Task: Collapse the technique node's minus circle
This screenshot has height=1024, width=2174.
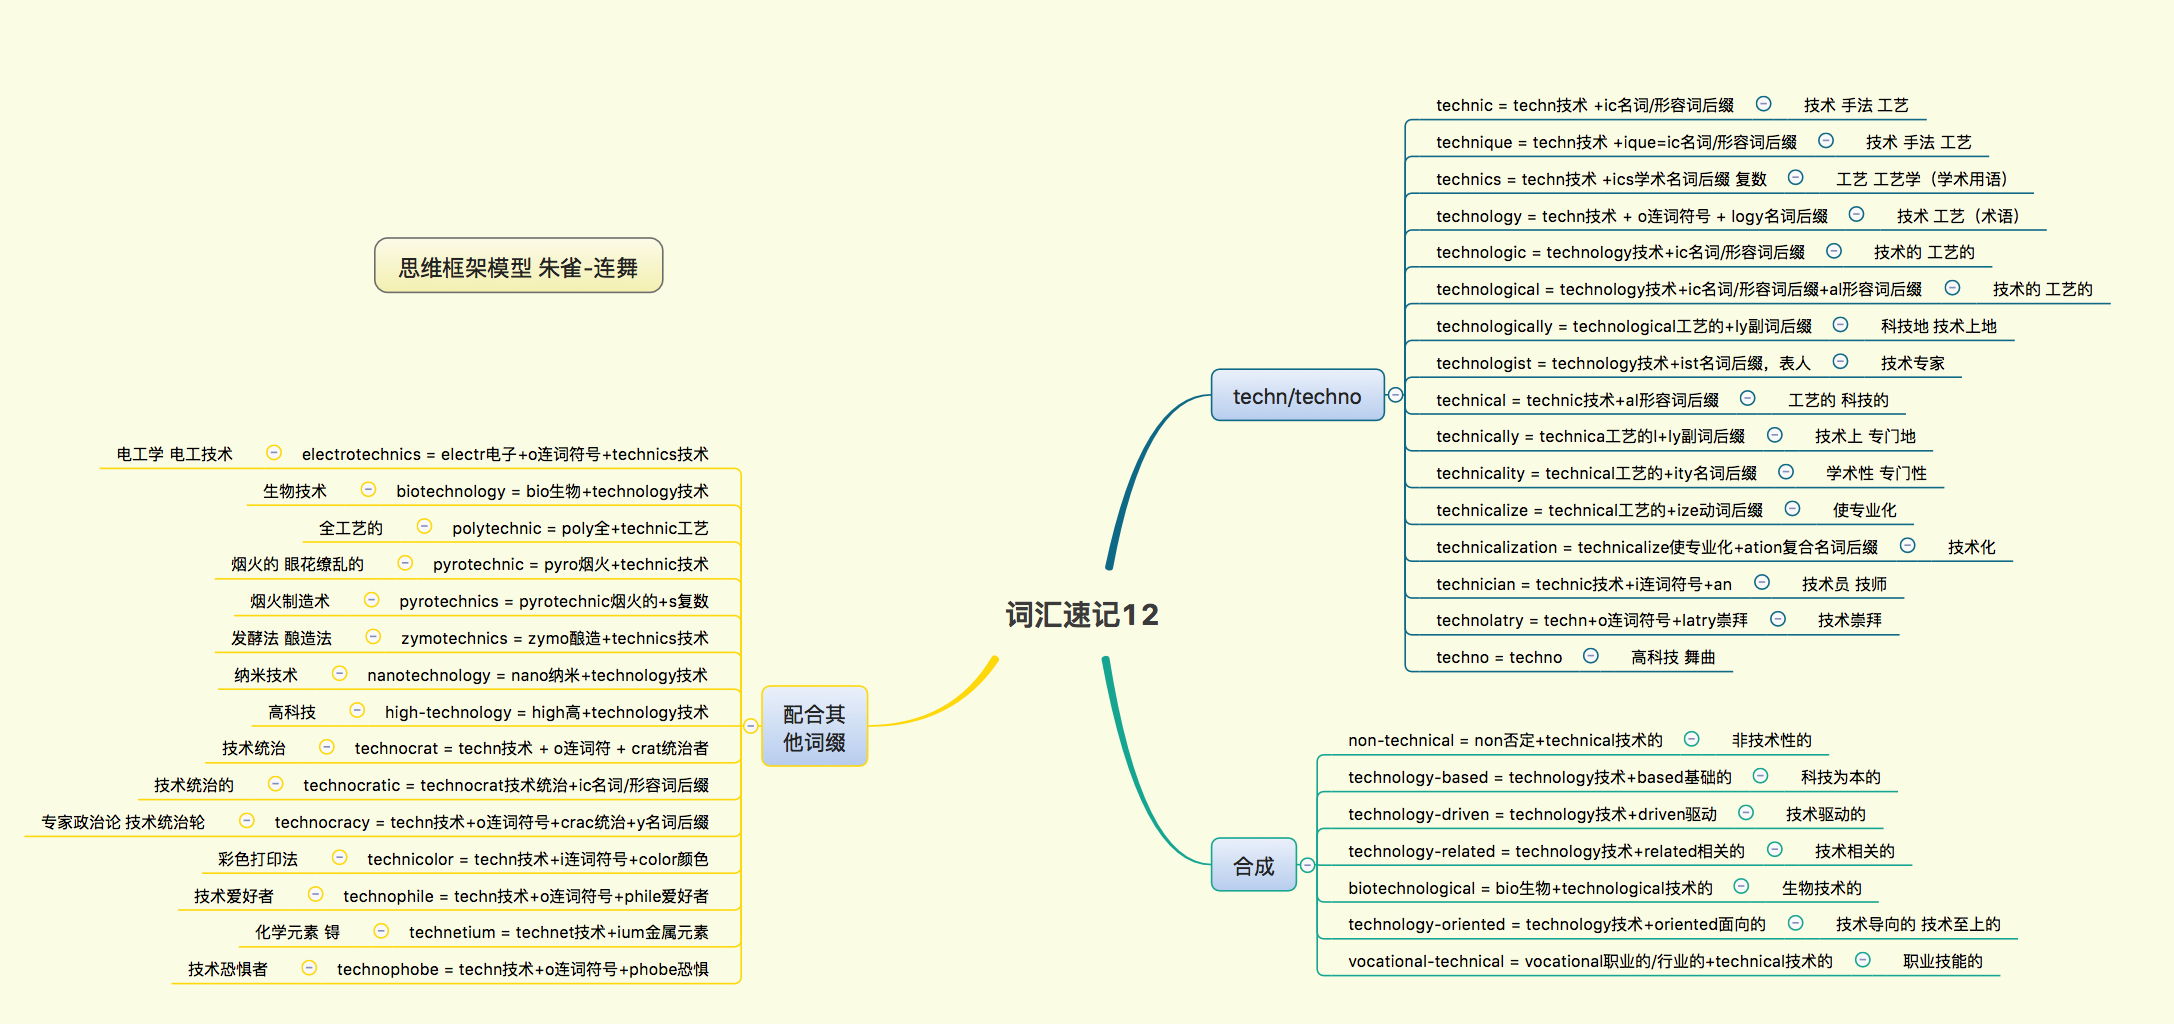Action: (x=1826, y=141)
